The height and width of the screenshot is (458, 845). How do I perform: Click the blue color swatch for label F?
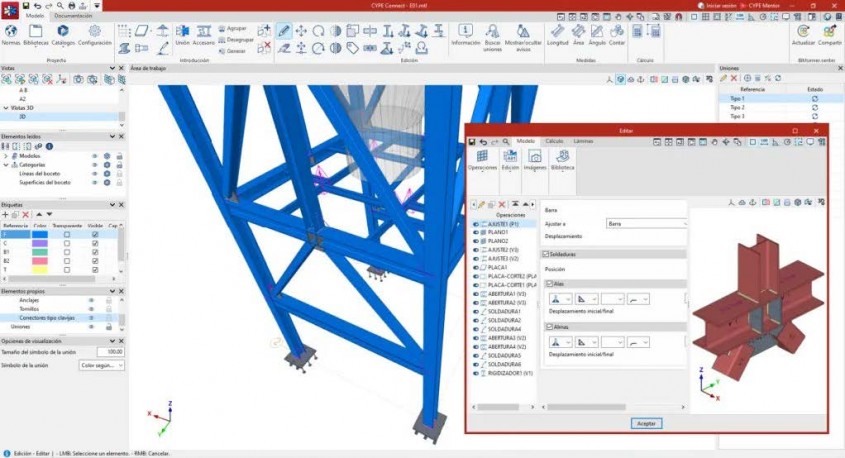(40, 234)
